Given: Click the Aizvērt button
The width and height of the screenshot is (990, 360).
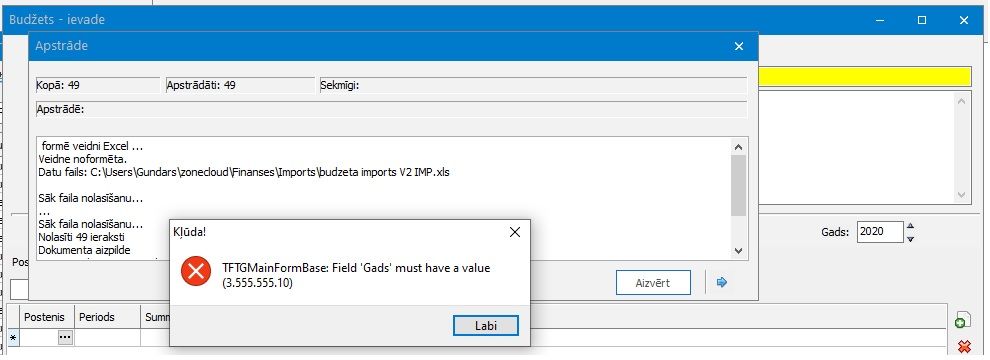Looking at the screenshot, I should coord(653,283).
